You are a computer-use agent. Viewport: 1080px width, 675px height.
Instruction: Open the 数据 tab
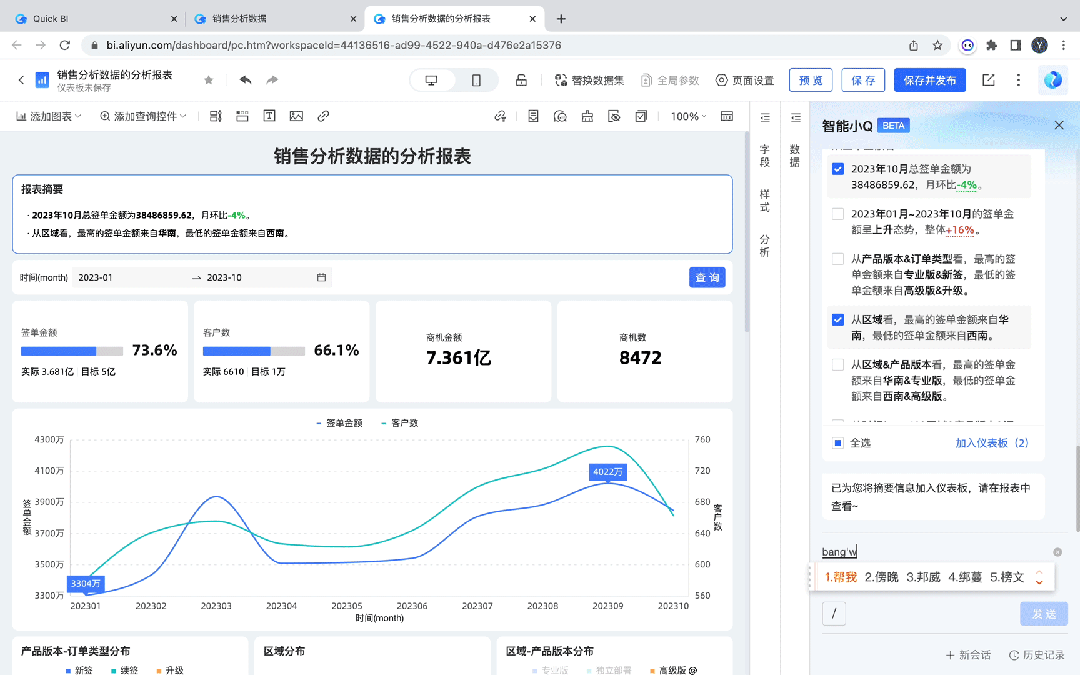click(x=795, y=156)
